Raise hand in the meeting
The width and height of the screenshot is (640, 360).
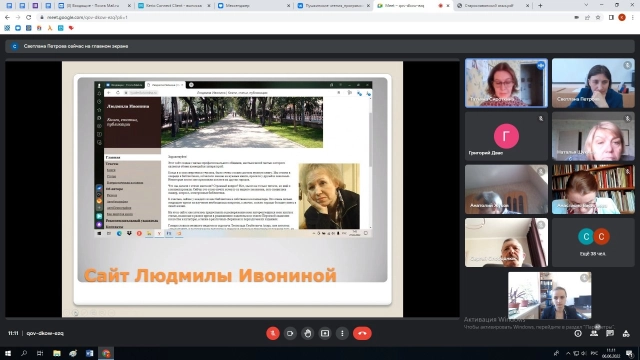click(308, 333)
